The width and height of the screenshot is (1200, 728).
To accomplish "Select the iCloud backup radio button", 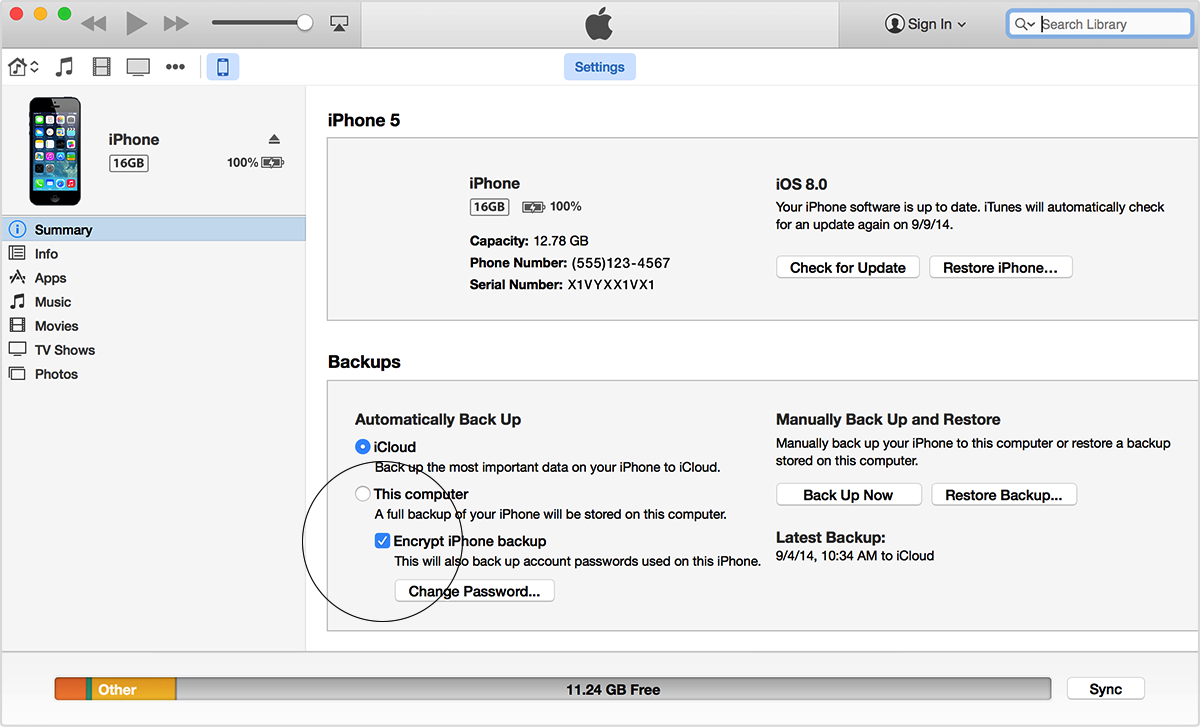I will pos(363,447).
